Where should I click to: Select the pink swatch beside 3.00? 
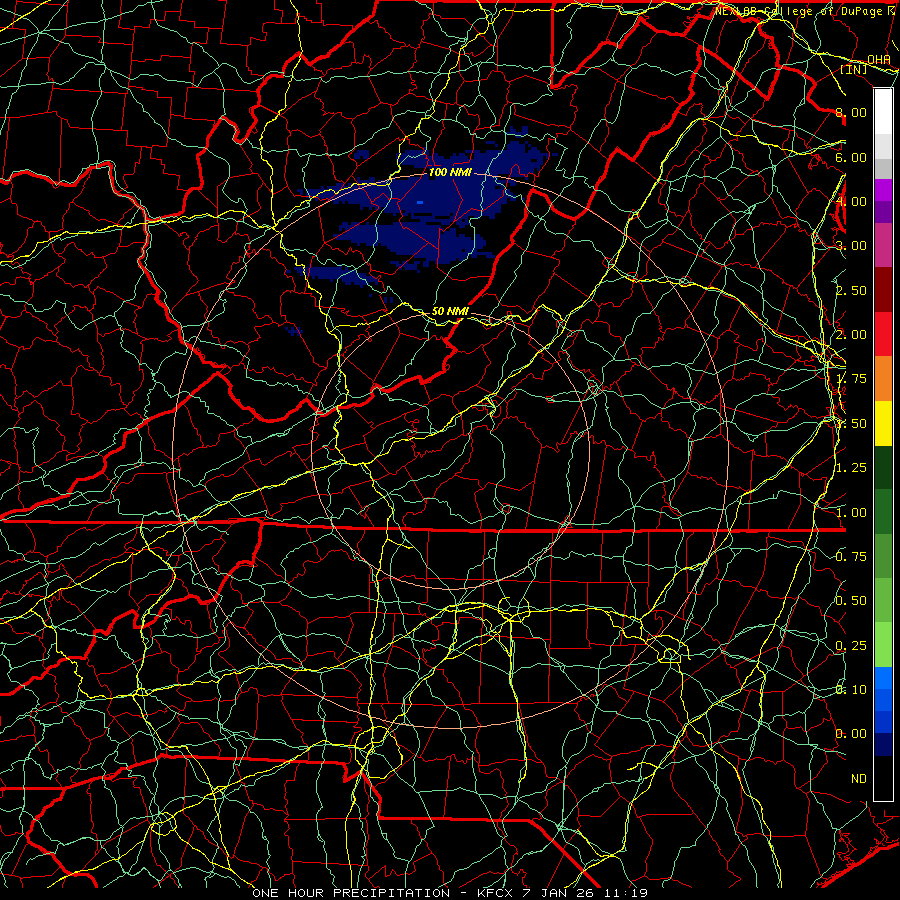coord(883,246)
